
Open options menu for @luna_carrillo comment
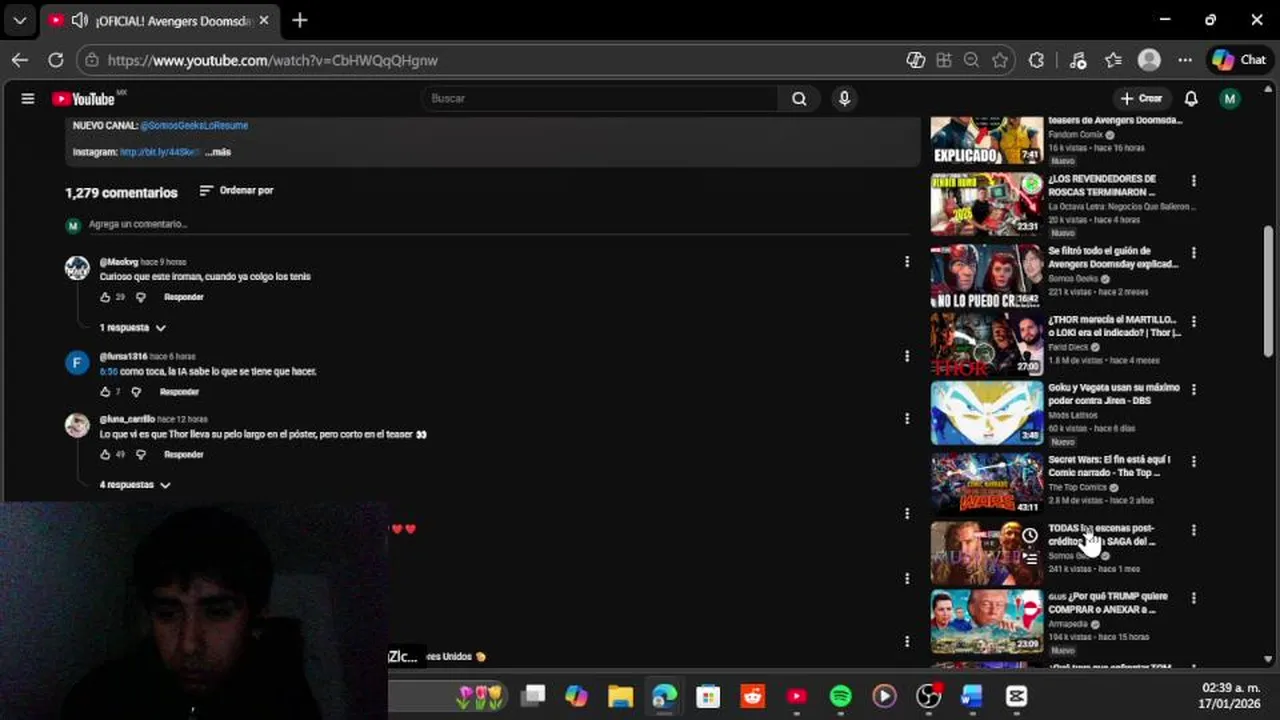point(907,419)
